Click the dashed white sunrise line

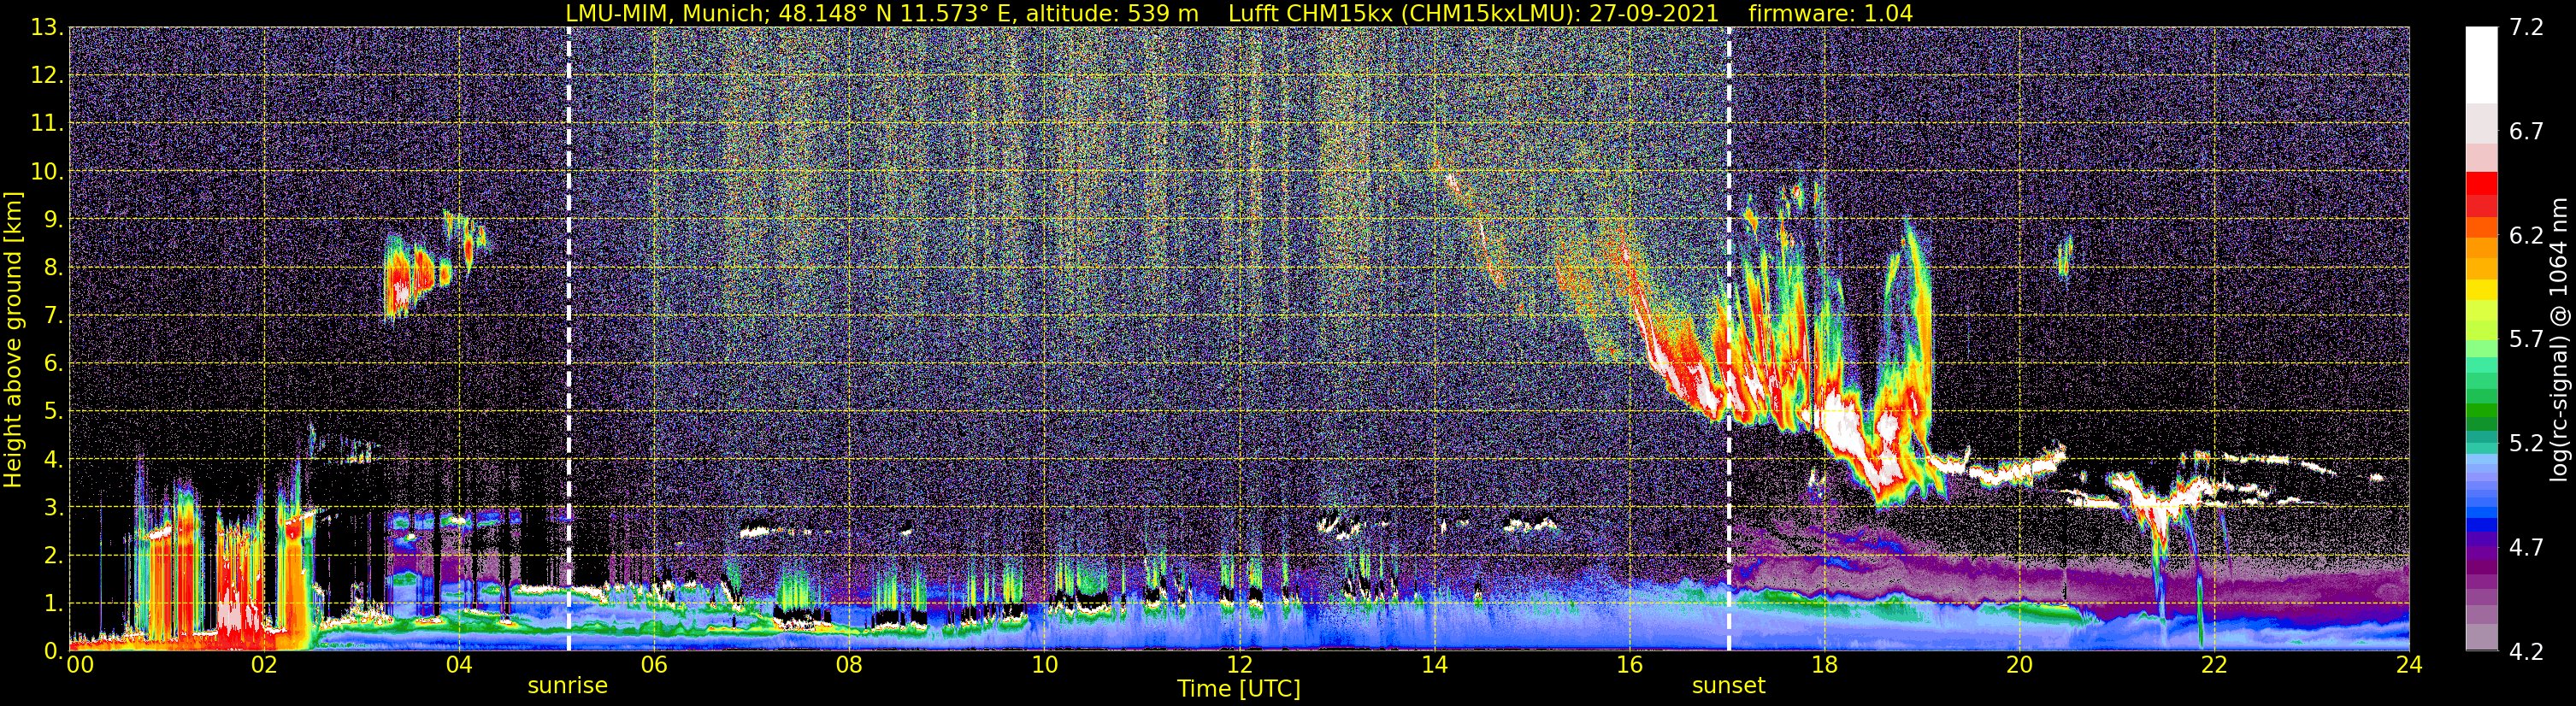[568, 339]
